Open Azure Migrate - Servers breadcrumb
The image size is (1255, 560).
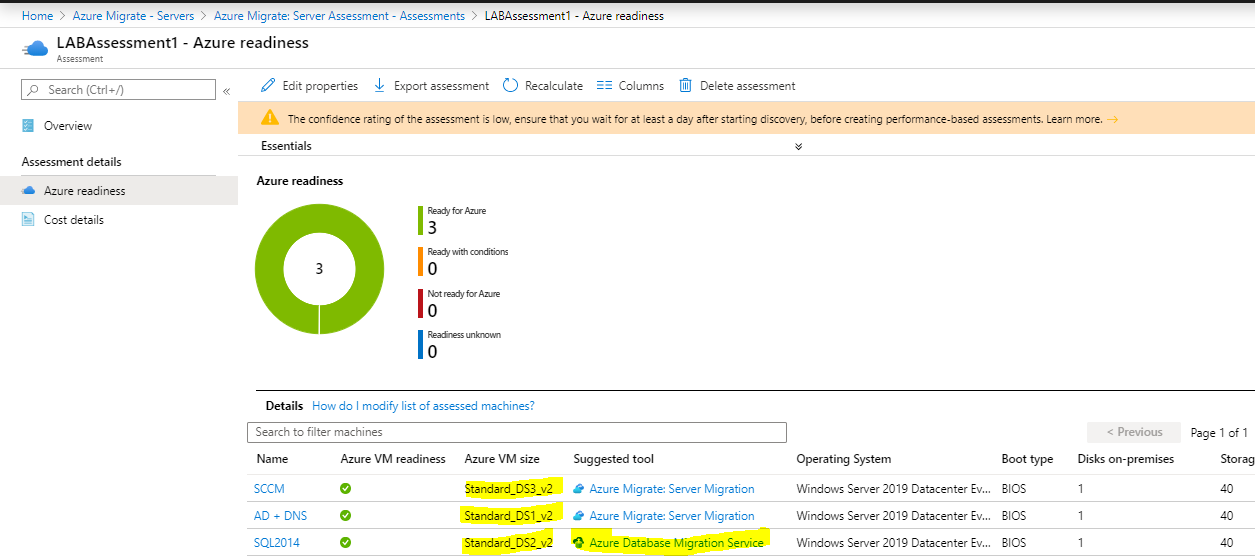tap(134, 16)
